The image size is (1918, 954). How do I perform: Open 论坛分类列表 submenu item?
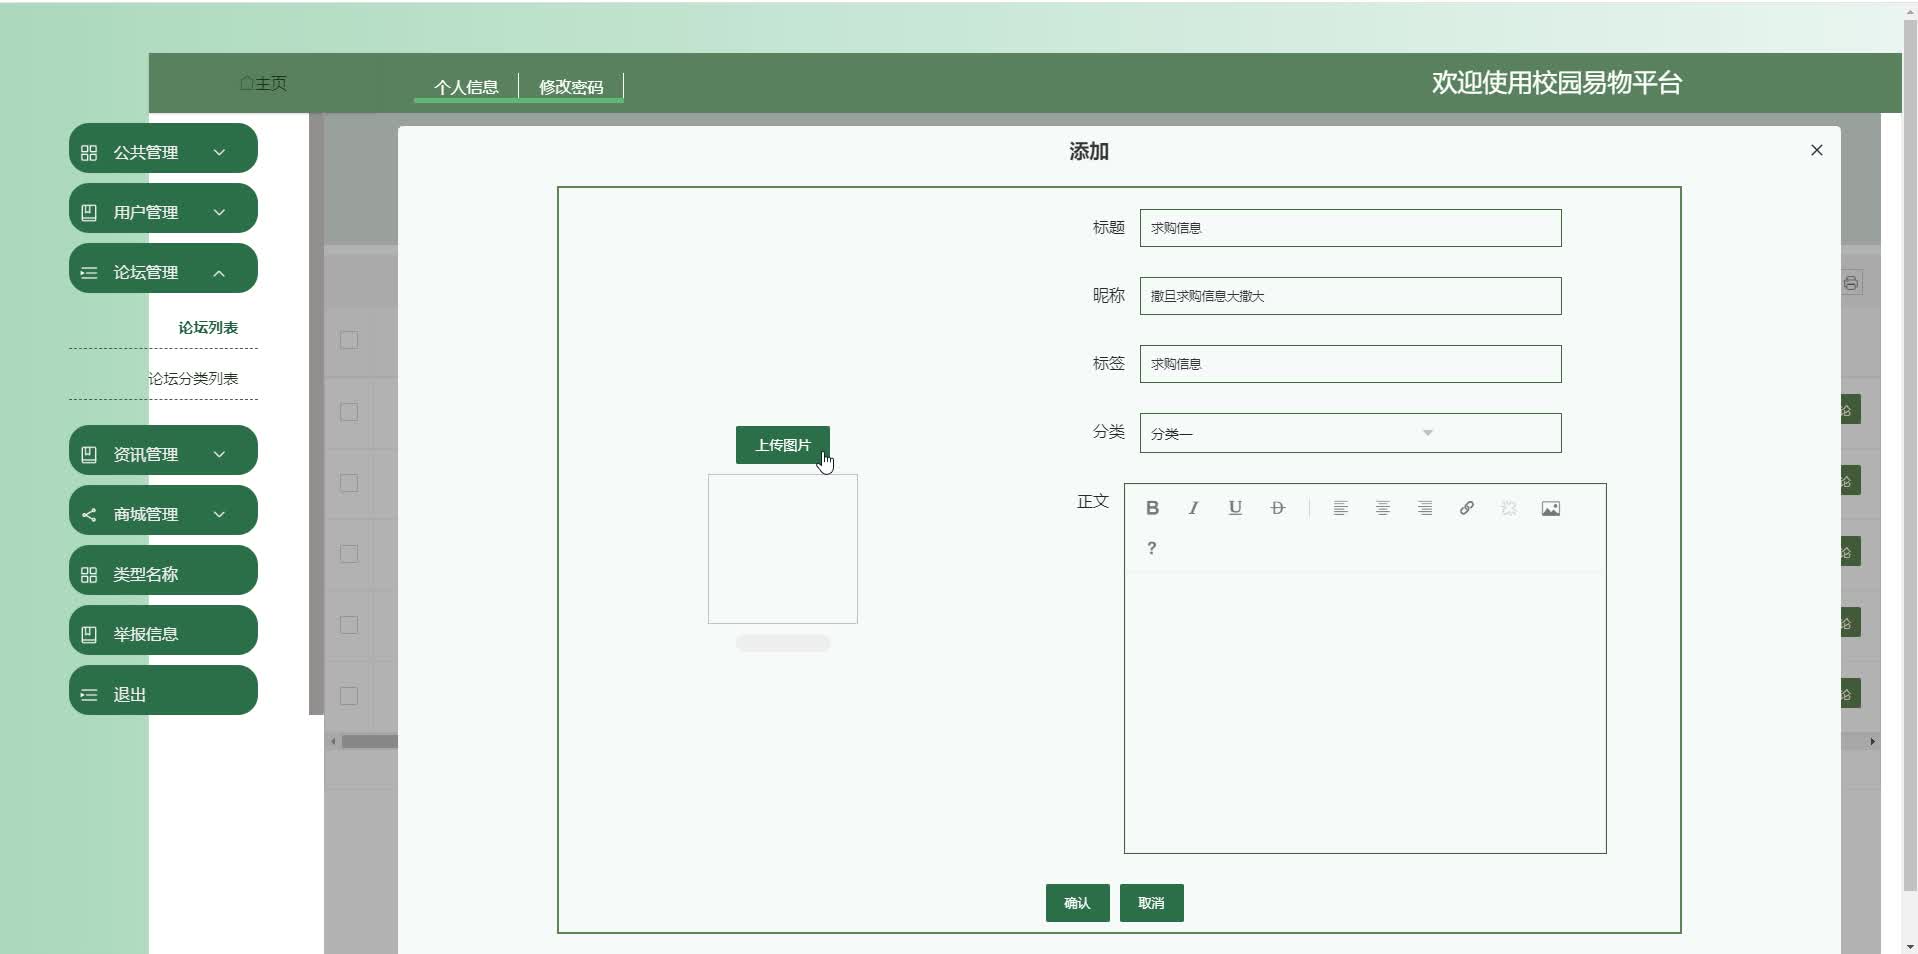[x=193, y=379]
